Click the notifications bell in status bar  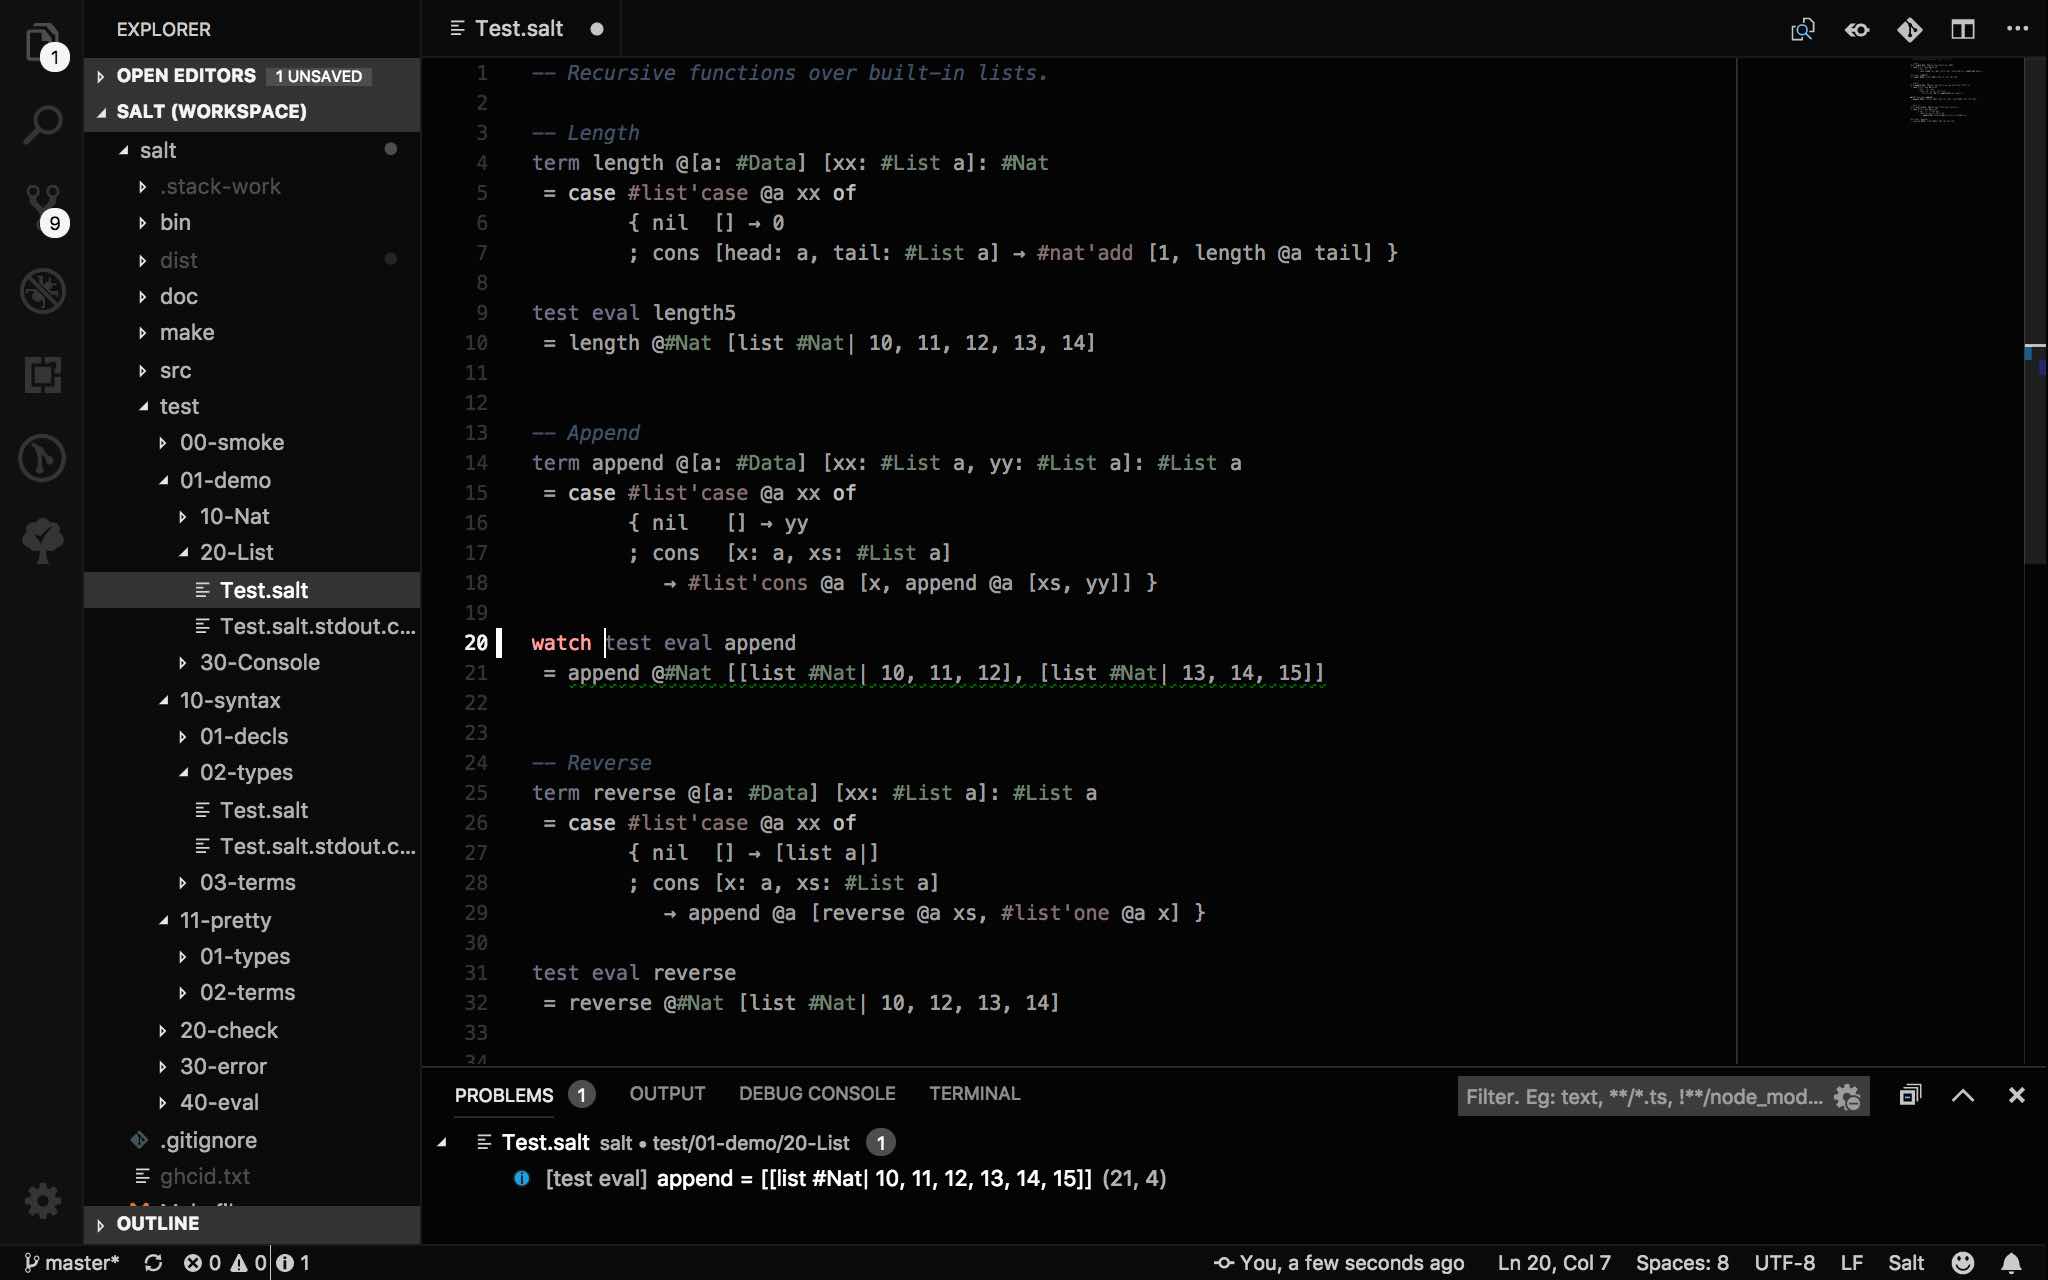tap(2012, 1263)
